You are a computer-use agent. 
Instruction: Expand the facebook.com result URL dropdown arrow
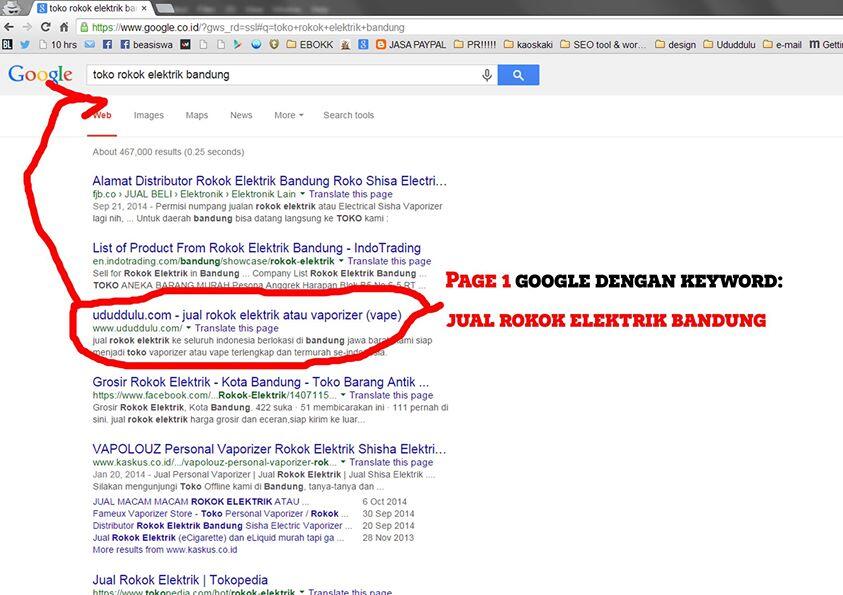pyautogui.click(x=343, y=395)
